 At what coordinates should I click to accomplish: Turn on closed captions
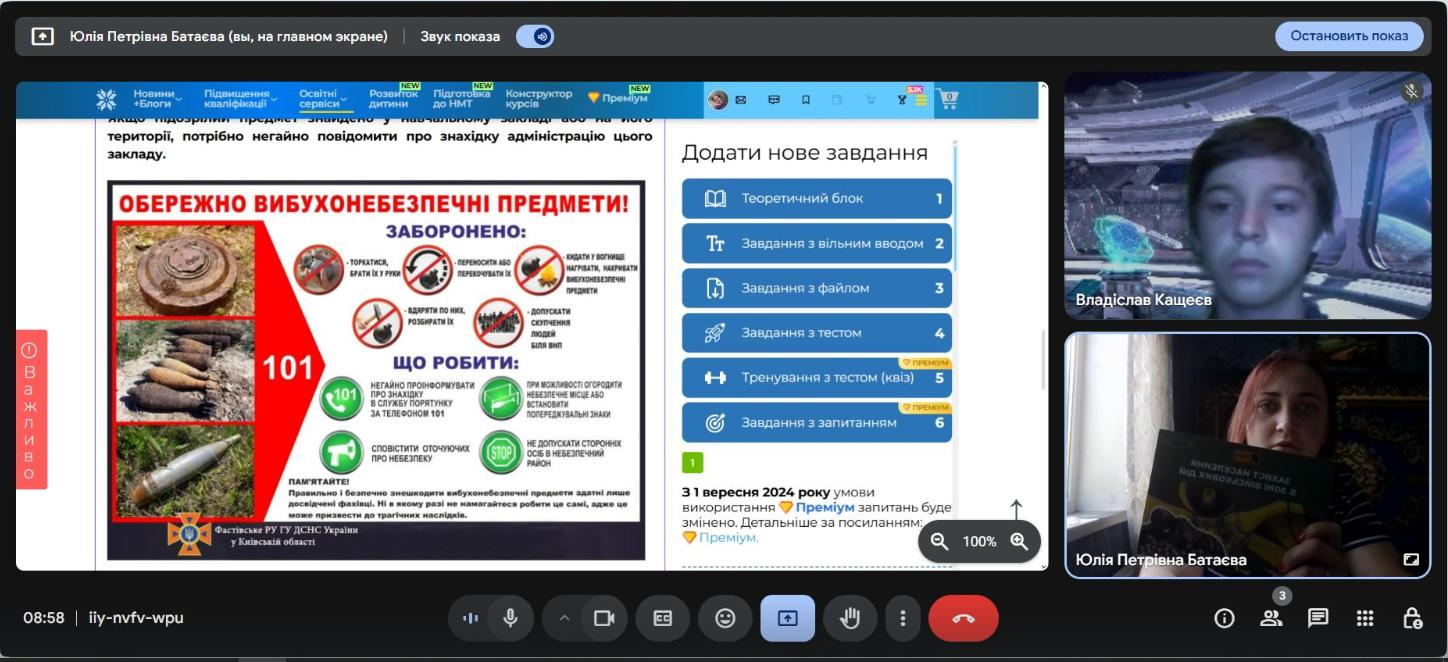click(x=663, y=618)
